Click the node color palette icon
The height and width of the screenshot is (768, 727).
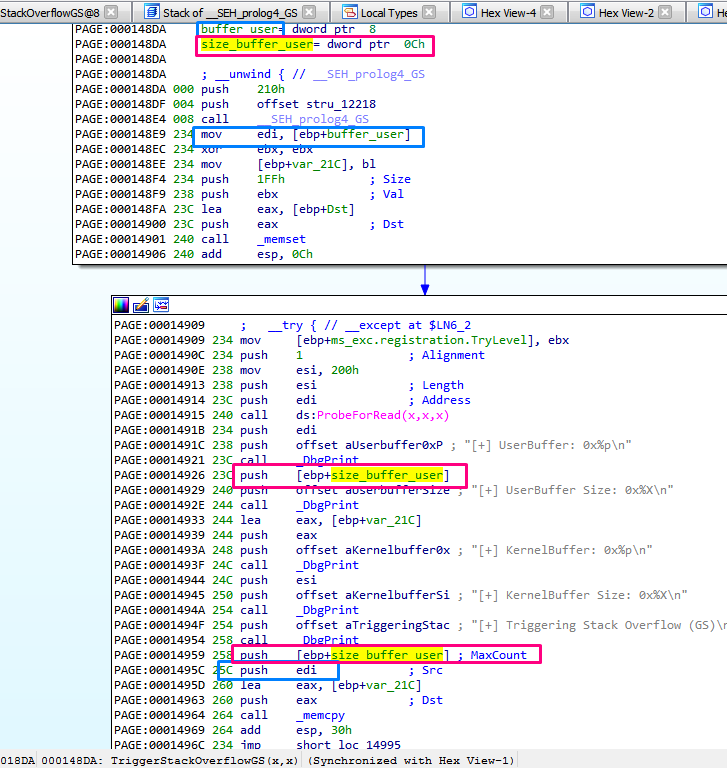(121, 305)
